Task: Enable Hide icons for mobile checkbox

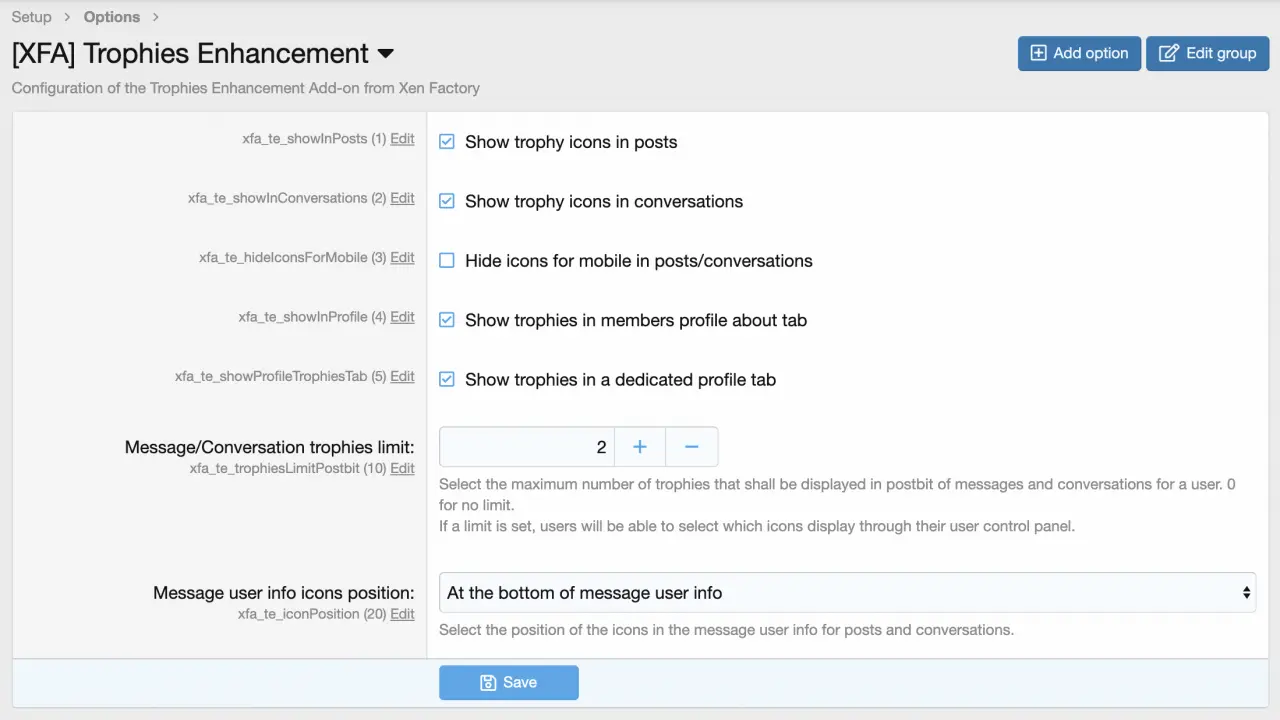Action: click(447, 261)
